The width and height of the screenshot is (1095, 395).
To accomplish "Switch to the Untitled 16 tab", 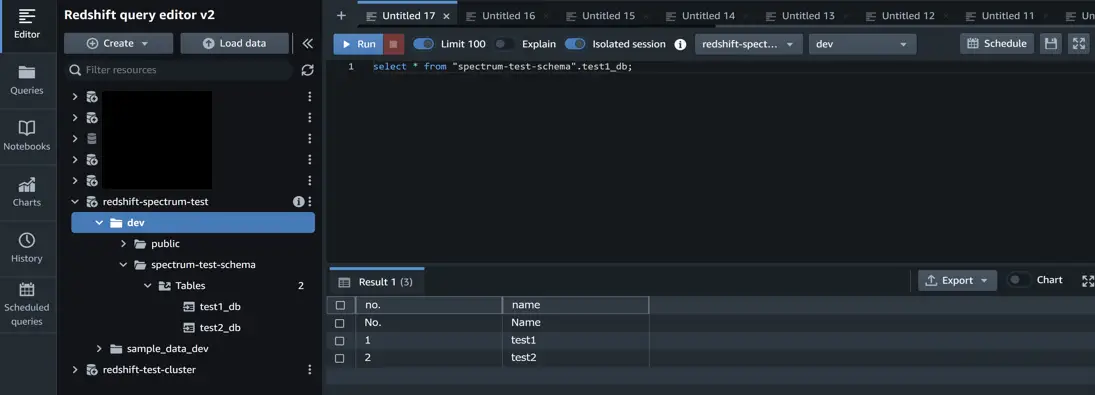I will (x=508, y=15).
